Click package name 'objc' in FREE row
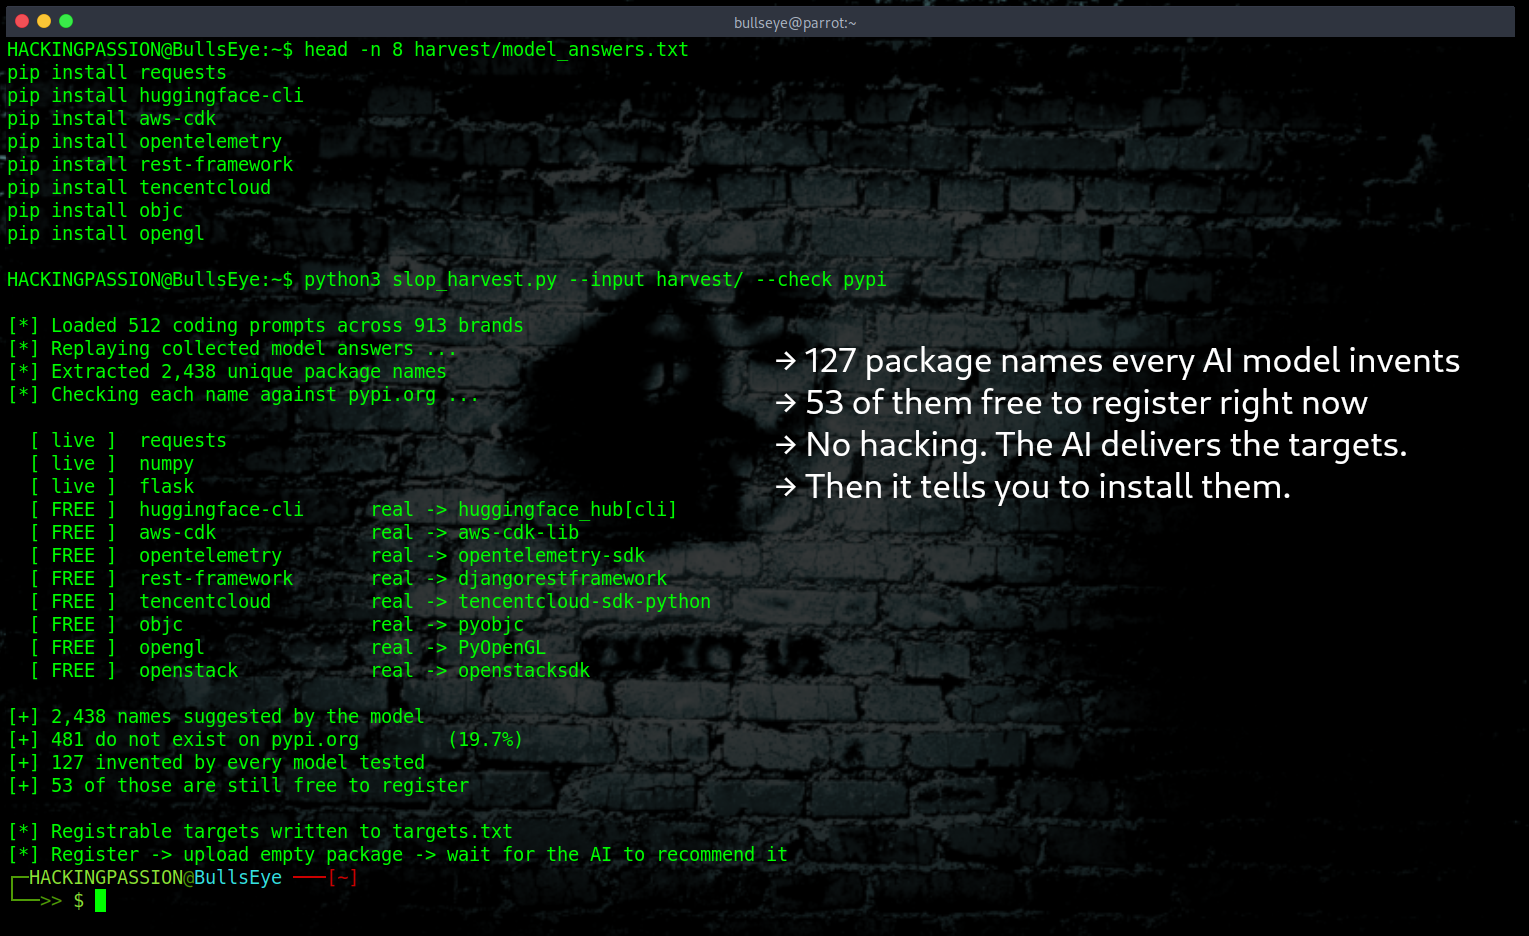The width and height of the screenshot is (1529, 936). tap(161, 625)
